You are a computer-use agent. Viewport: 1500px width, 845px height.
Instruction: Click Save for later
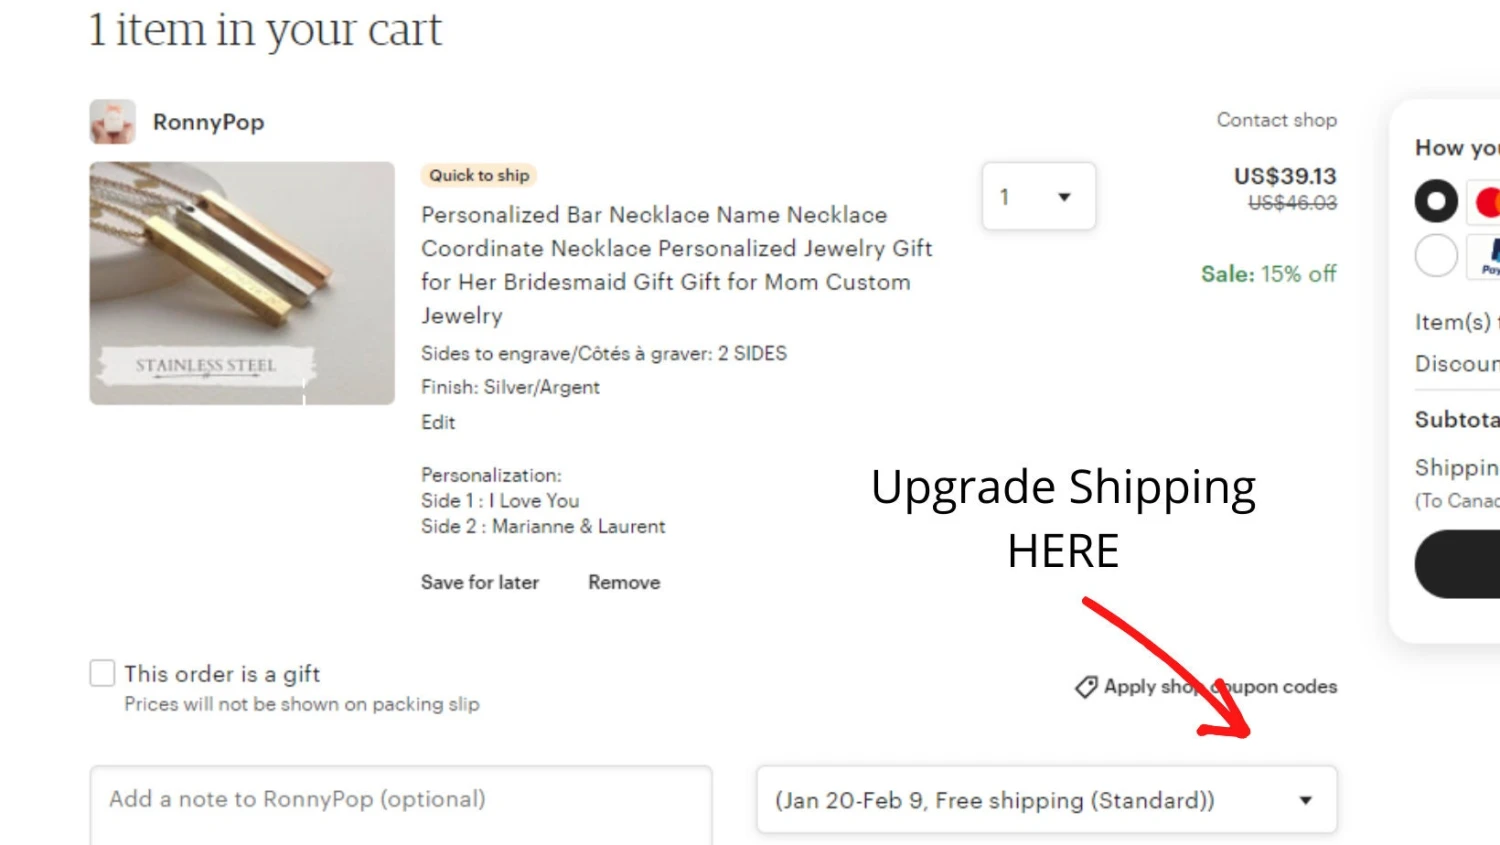(x=480, y=582)
